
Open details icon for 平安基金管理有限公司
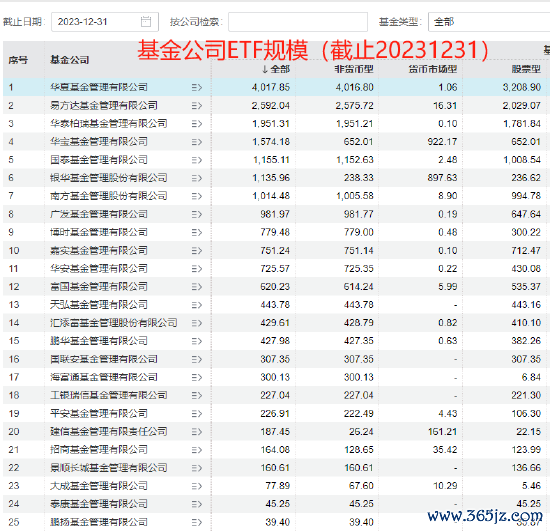click(x=197, y=414)
